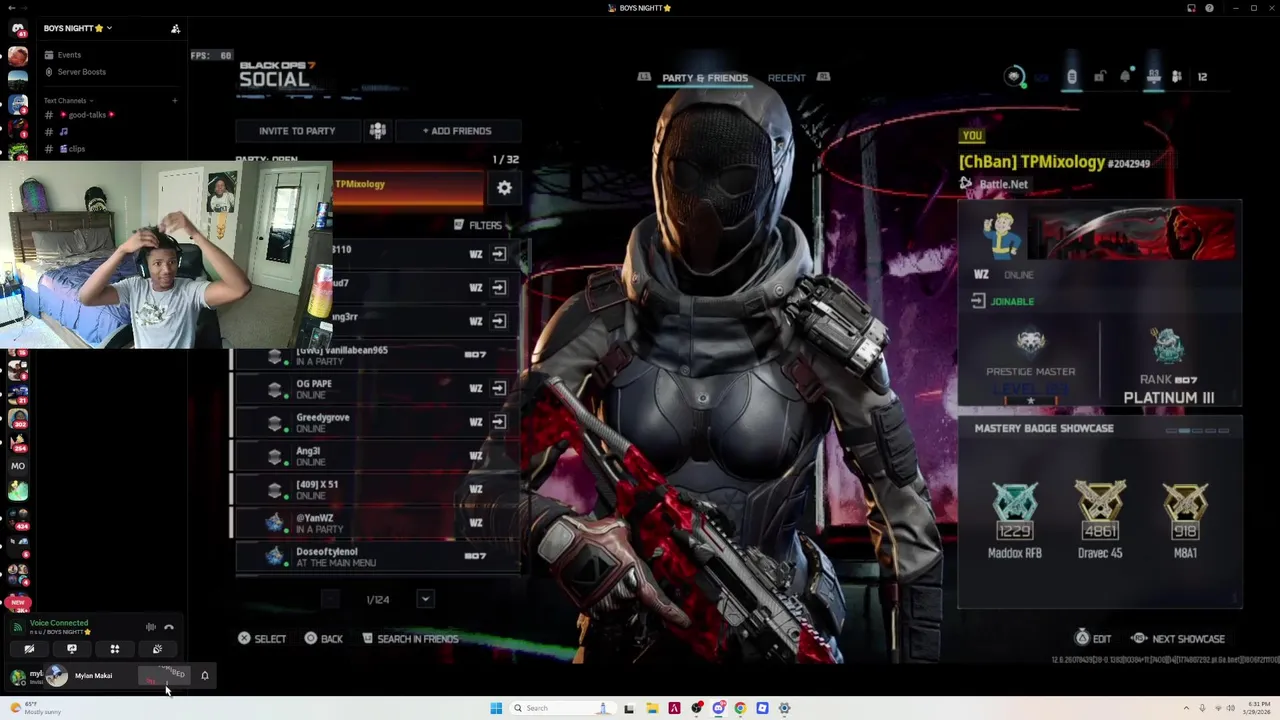Click Edit under the mastery badge showcase
Screen dimensions: 1280x720
pos(1093,639)
